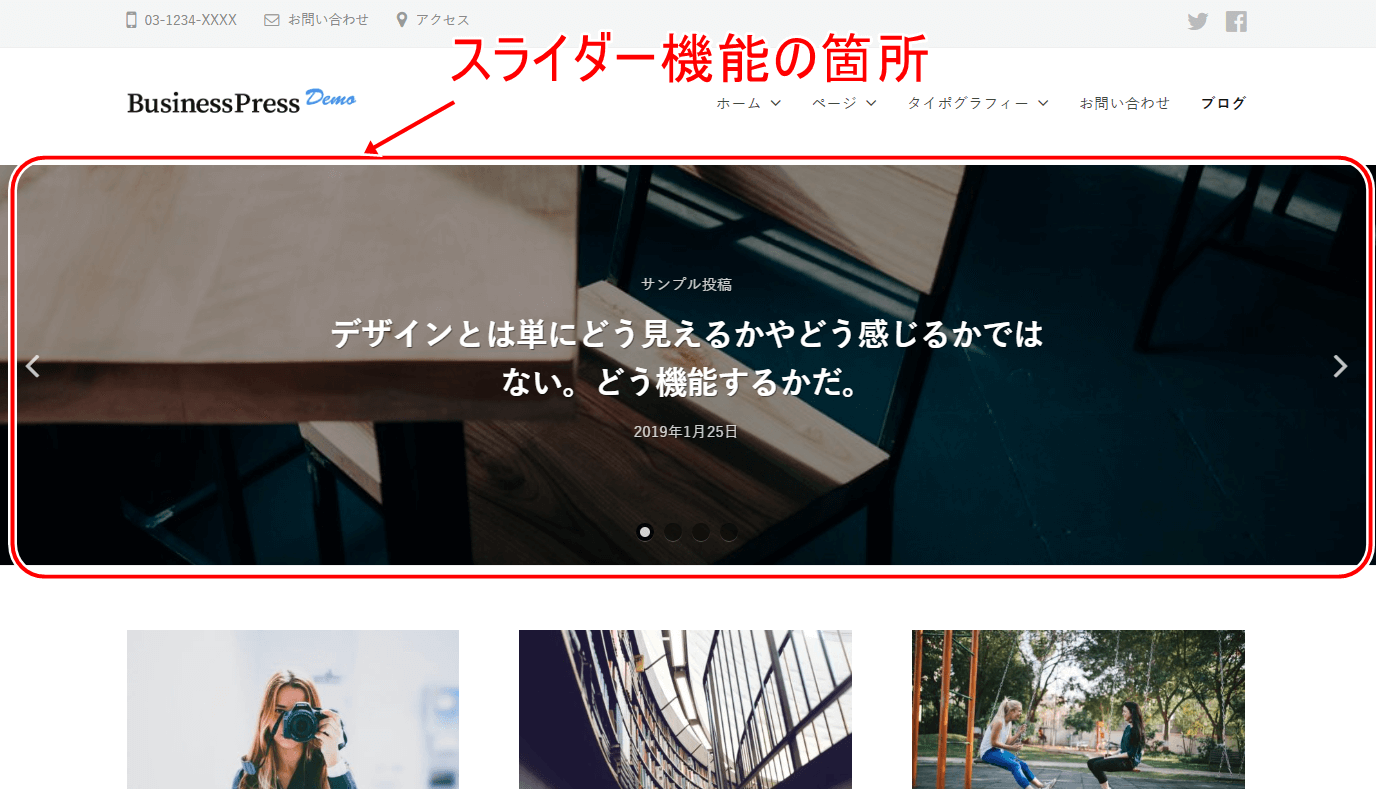
Task: Open the ホーム navigation item
Action: [x=739, y=103]
